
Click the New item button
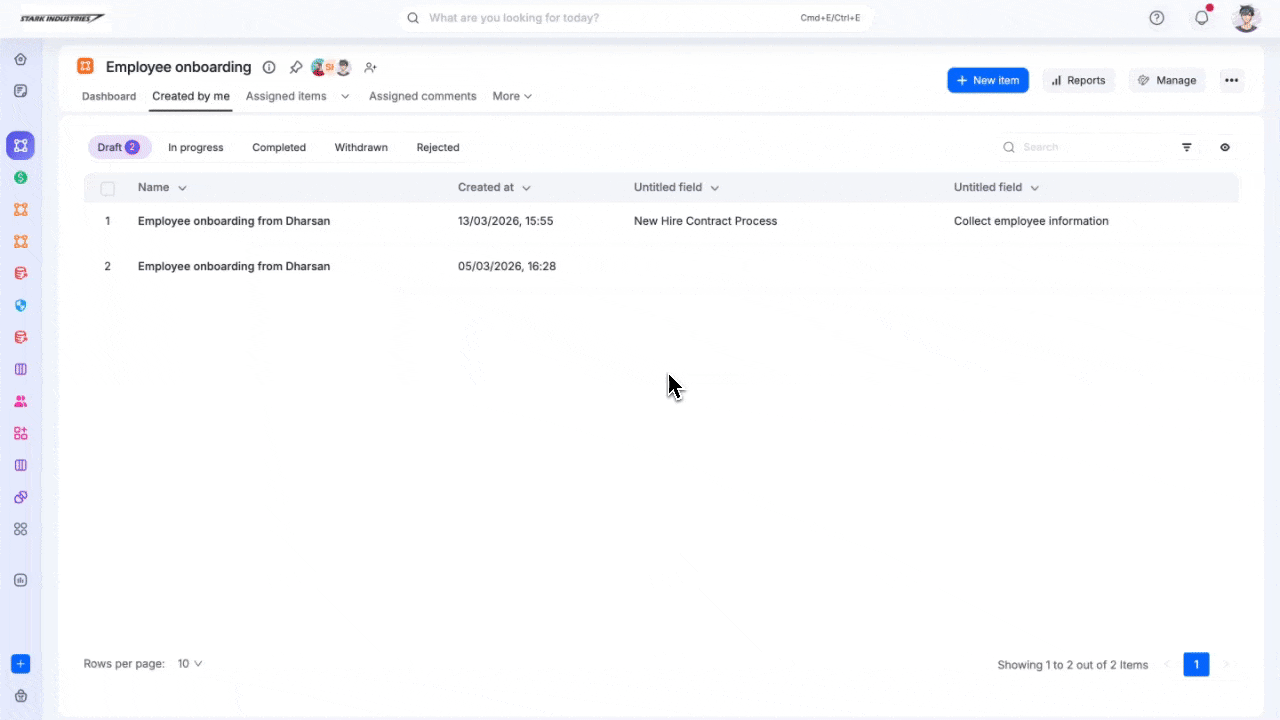point(987,81)
